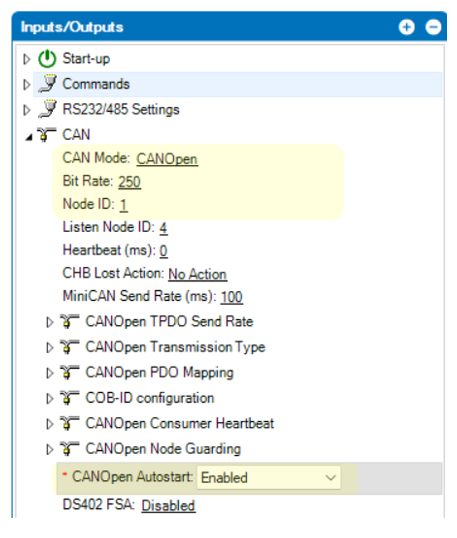Click the Node ID label text
The image size is (457, 538).
89,204
